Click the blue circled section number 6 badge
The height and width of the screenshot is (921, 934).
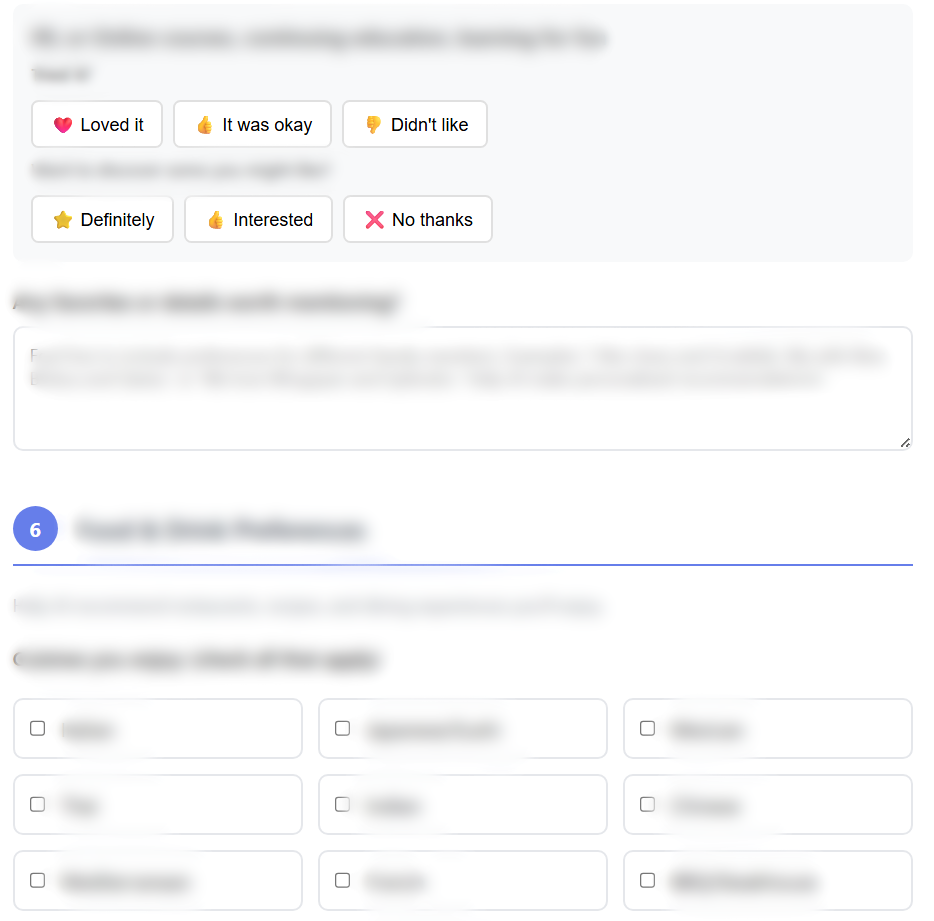point(35,529)
